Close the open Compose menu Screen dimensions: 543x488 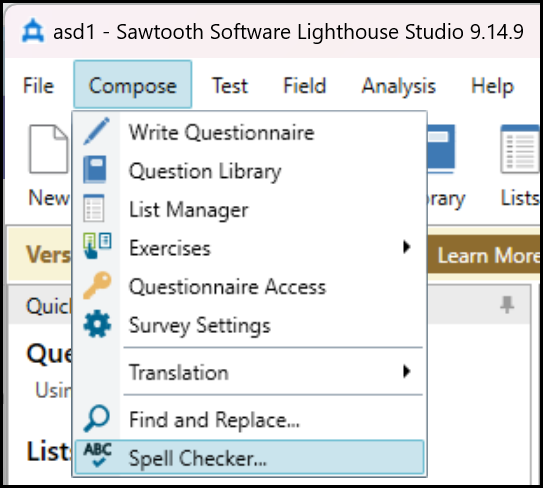pos(133,84)
